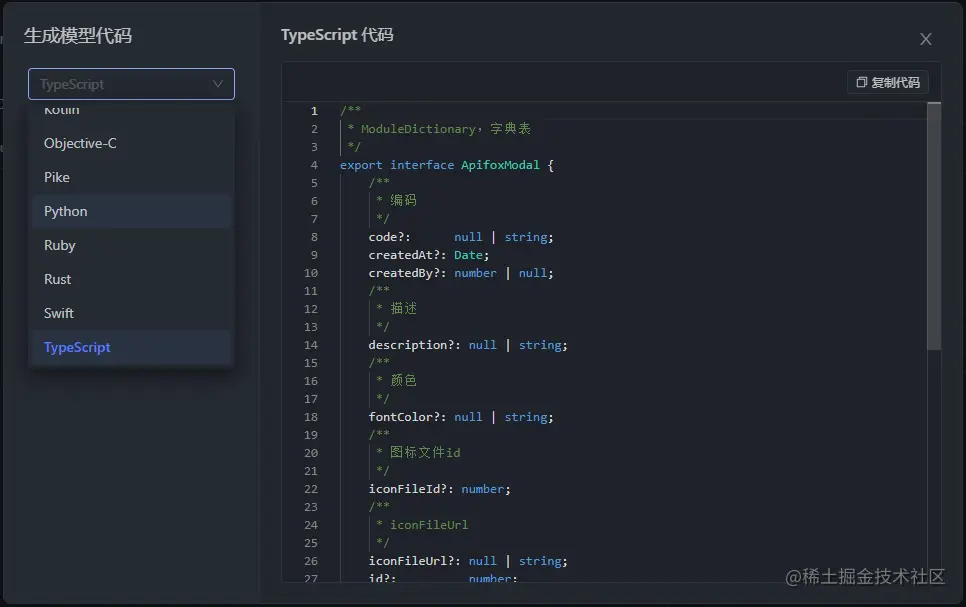
Task: Click the '描述' comment on line 12
Action: (397, 309)
